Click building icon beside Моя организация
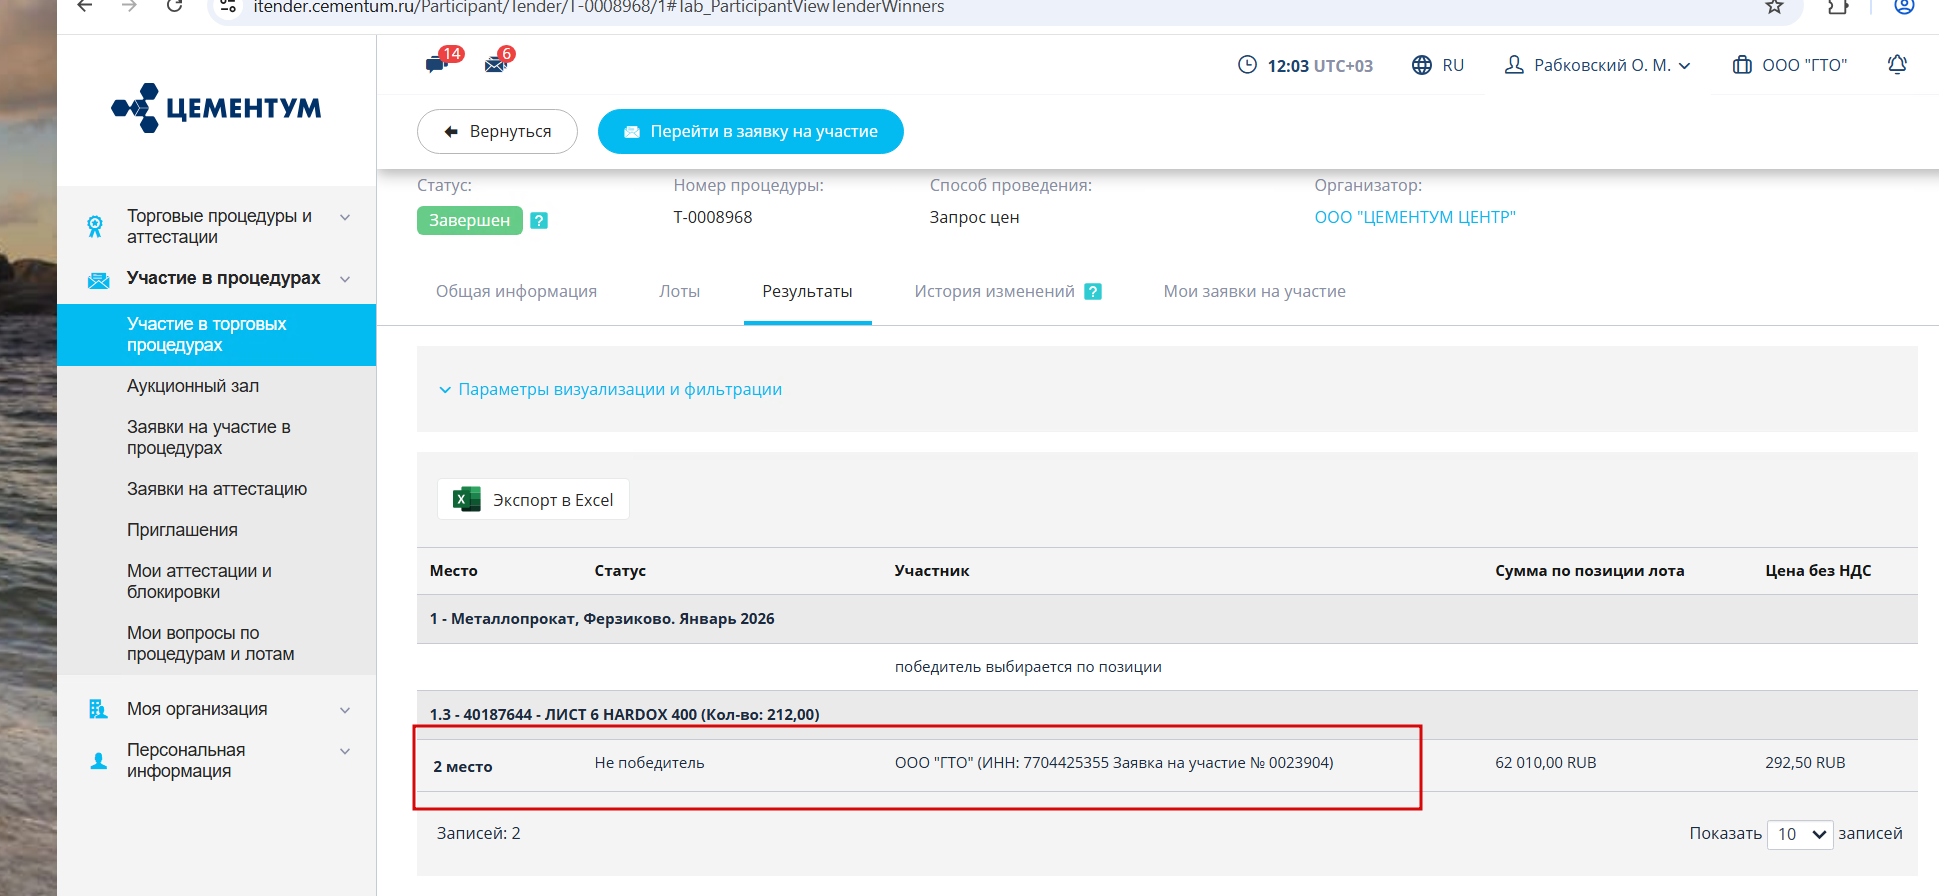The image size is (1939, 896). [97, 709]
